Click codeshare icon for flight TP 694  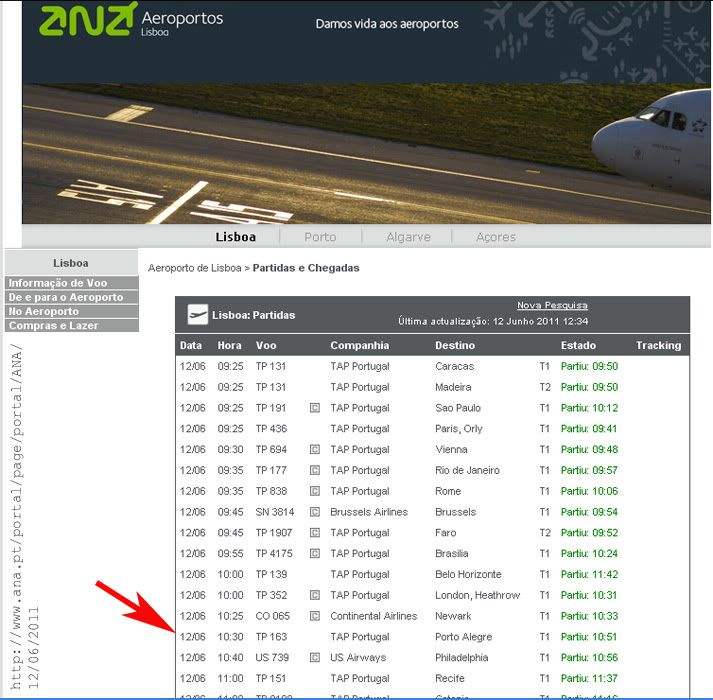pos(315,449)
